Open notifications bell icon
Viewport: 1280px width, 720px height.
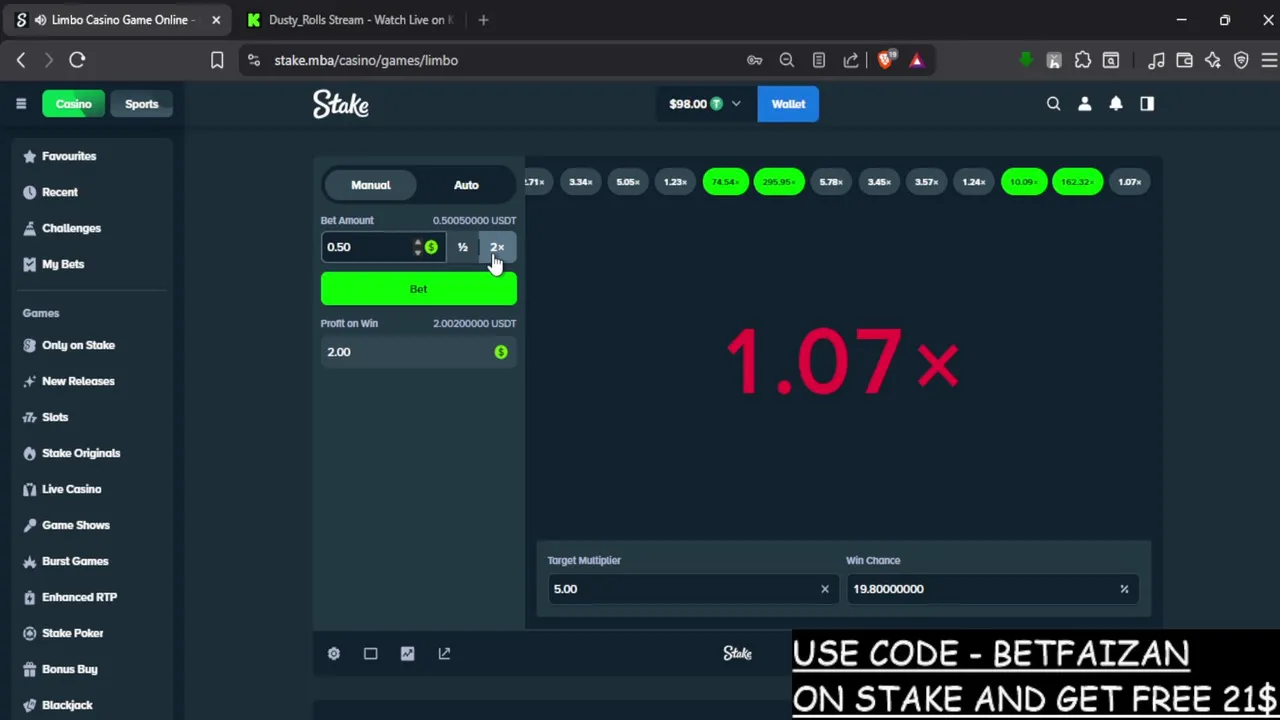tap(1116, 104)
